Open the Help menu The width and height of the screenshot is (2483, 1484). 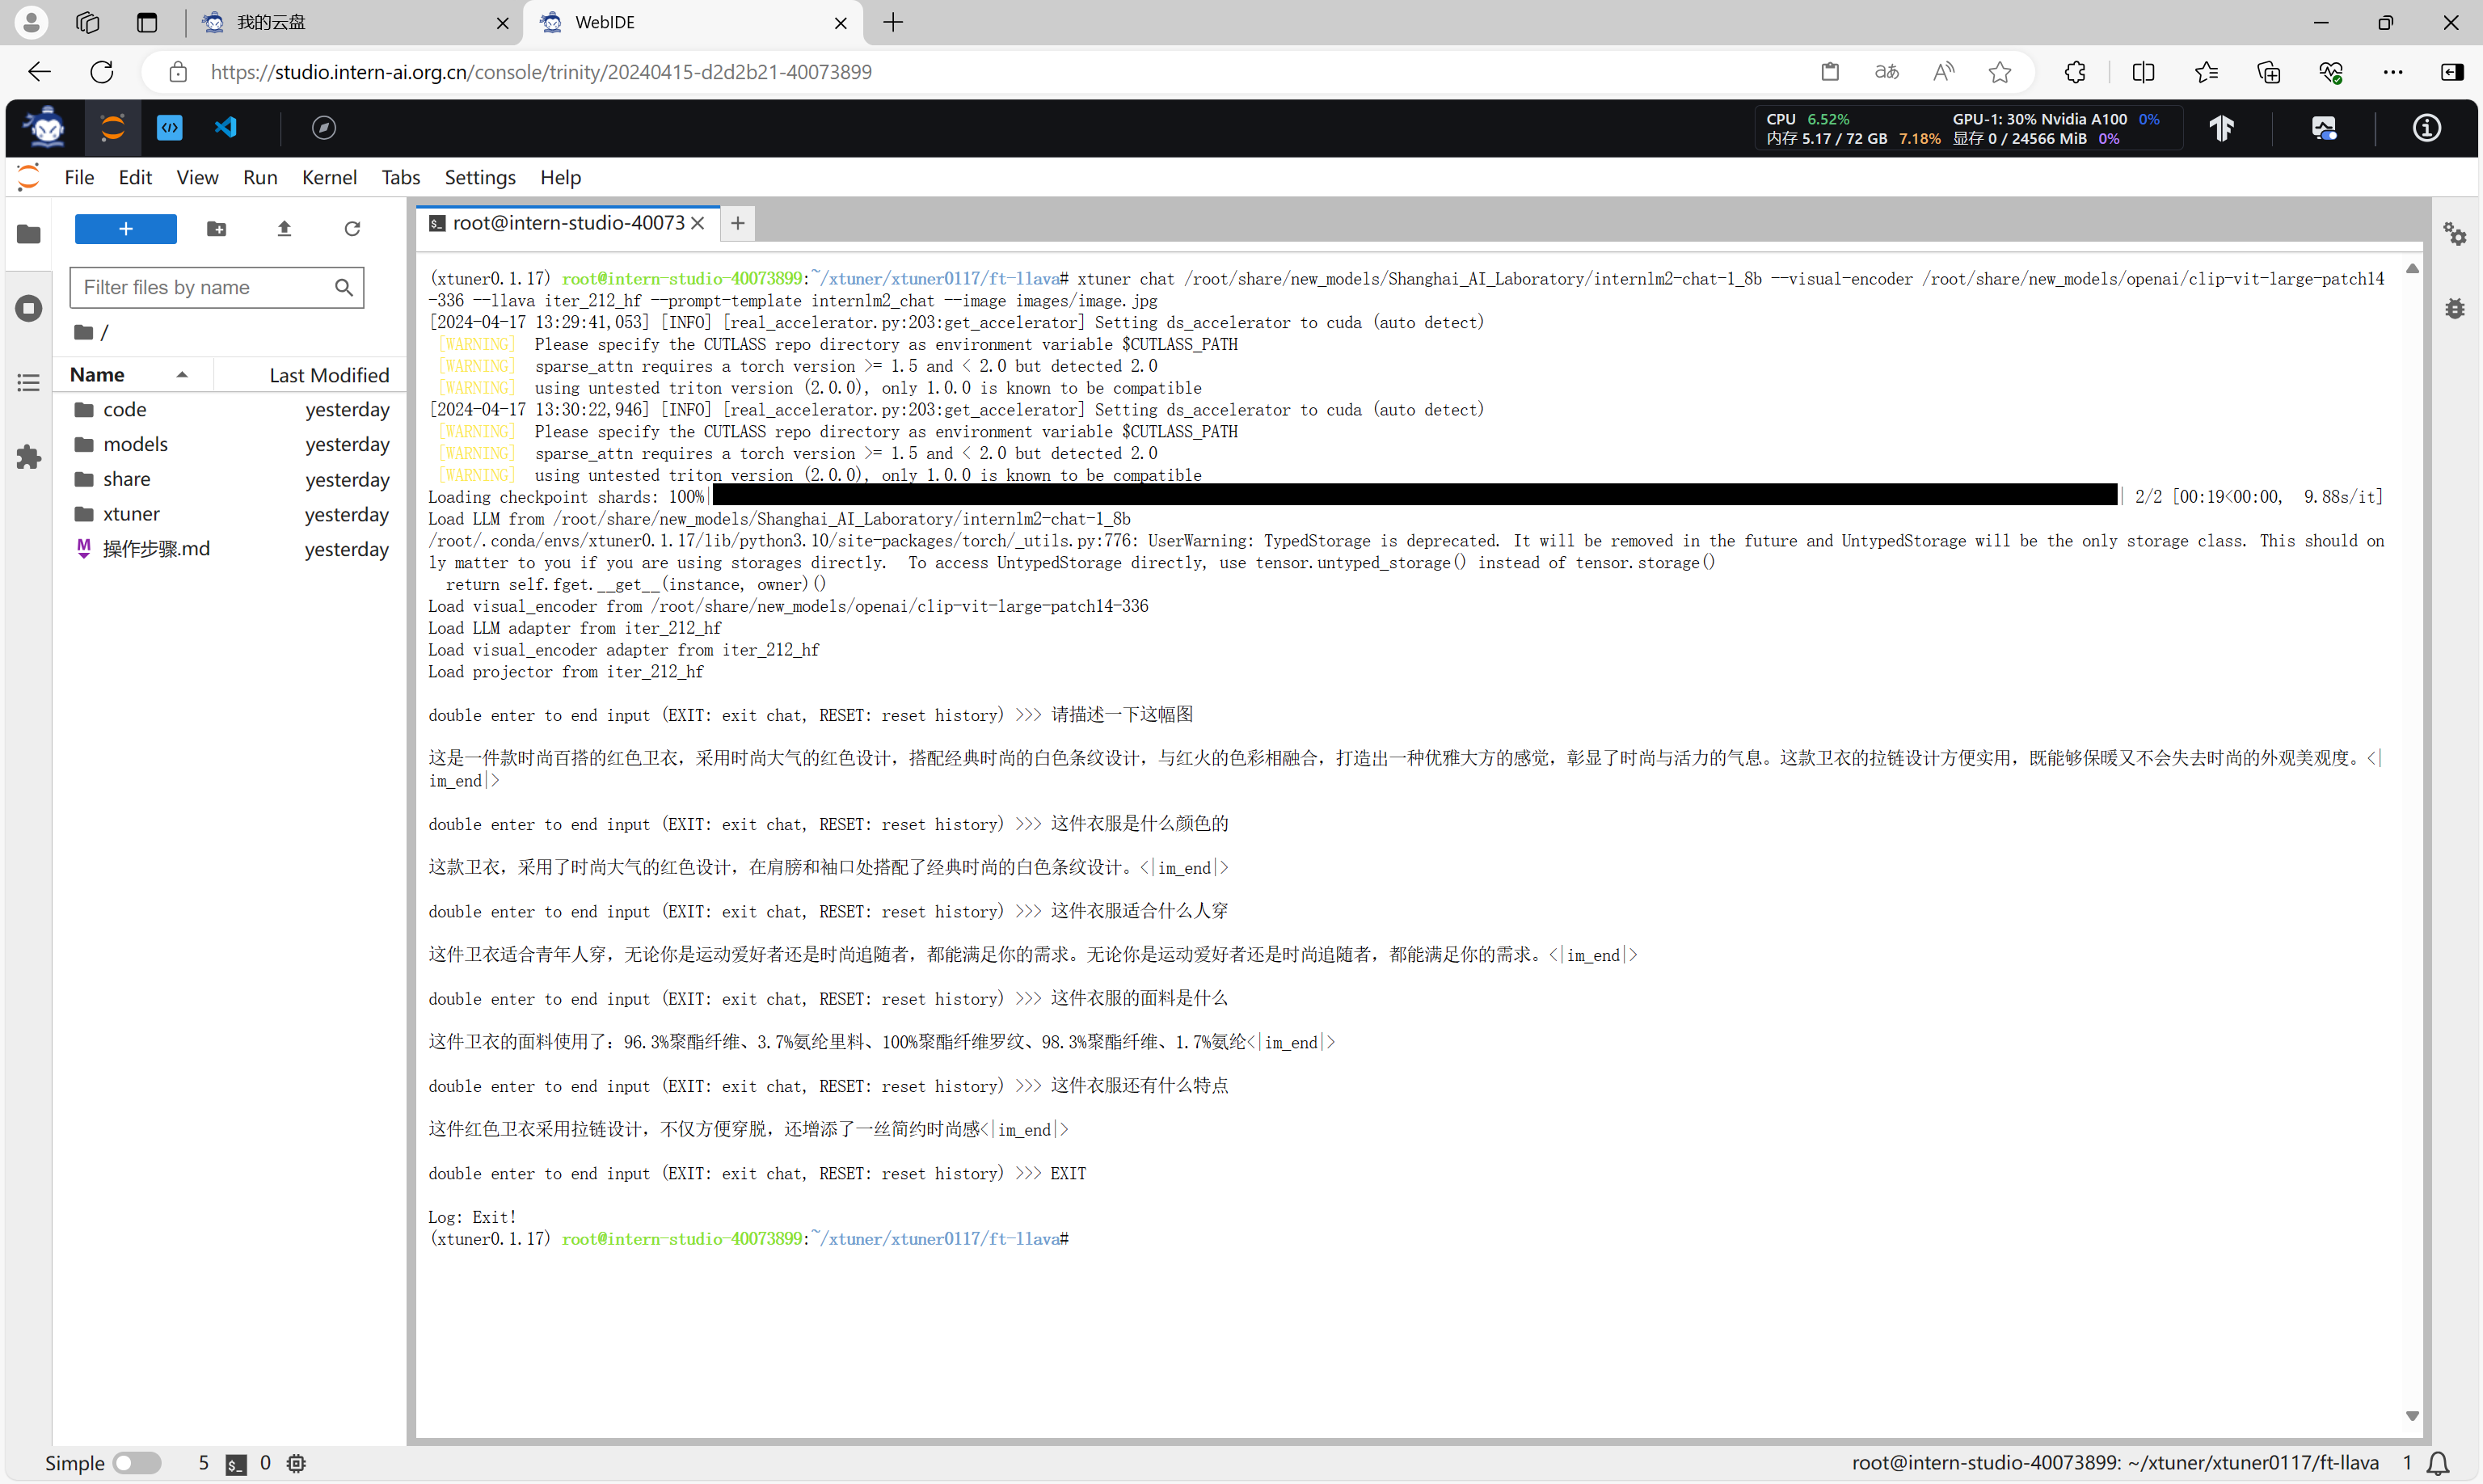pos(560,178)
